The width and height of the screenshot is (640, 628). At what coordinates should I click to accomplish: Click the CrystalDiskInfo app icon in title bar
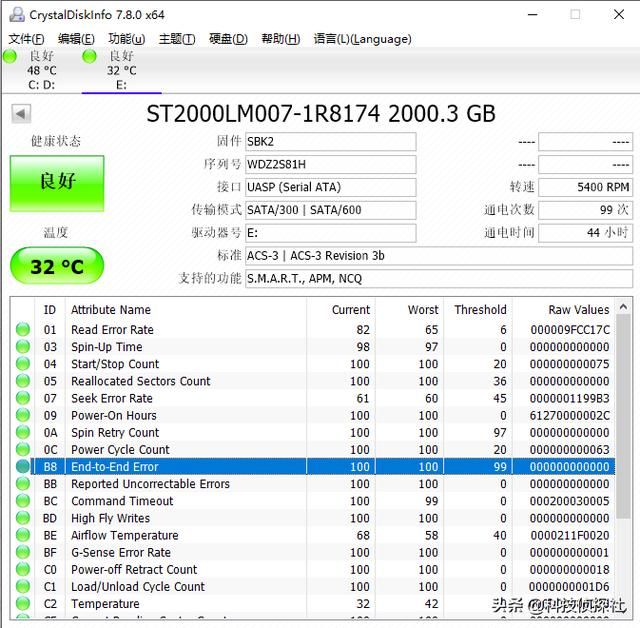point(17,15)
